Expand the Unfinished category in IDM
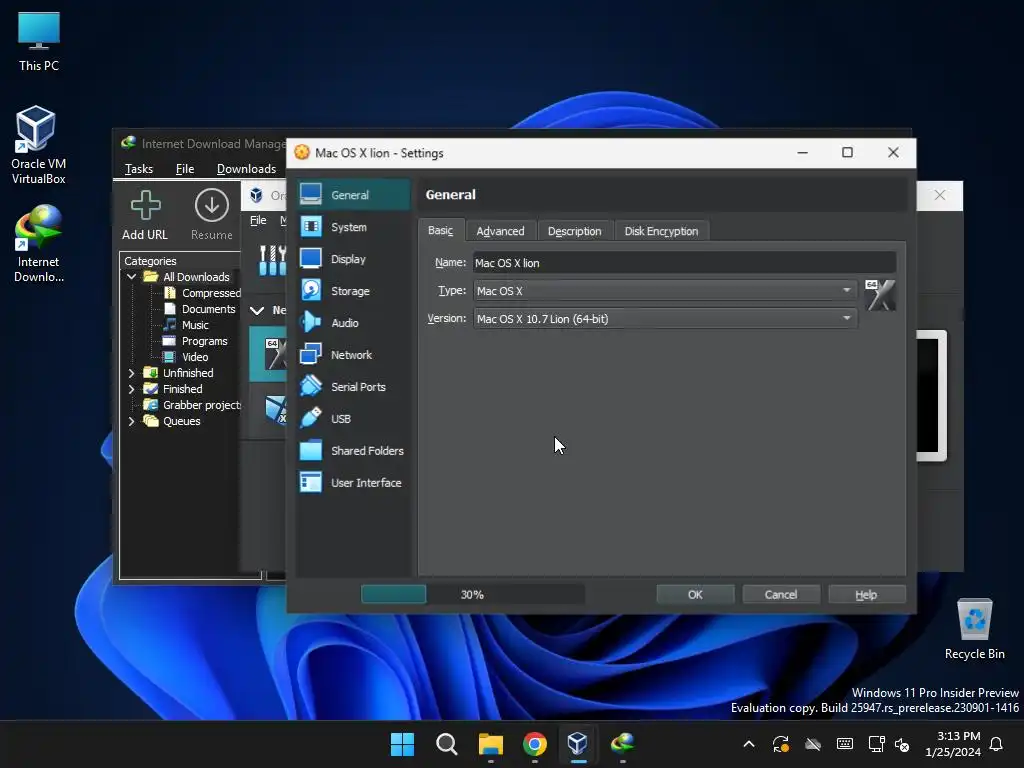The width and height of the screenshot is (1024, 768). 131,373
